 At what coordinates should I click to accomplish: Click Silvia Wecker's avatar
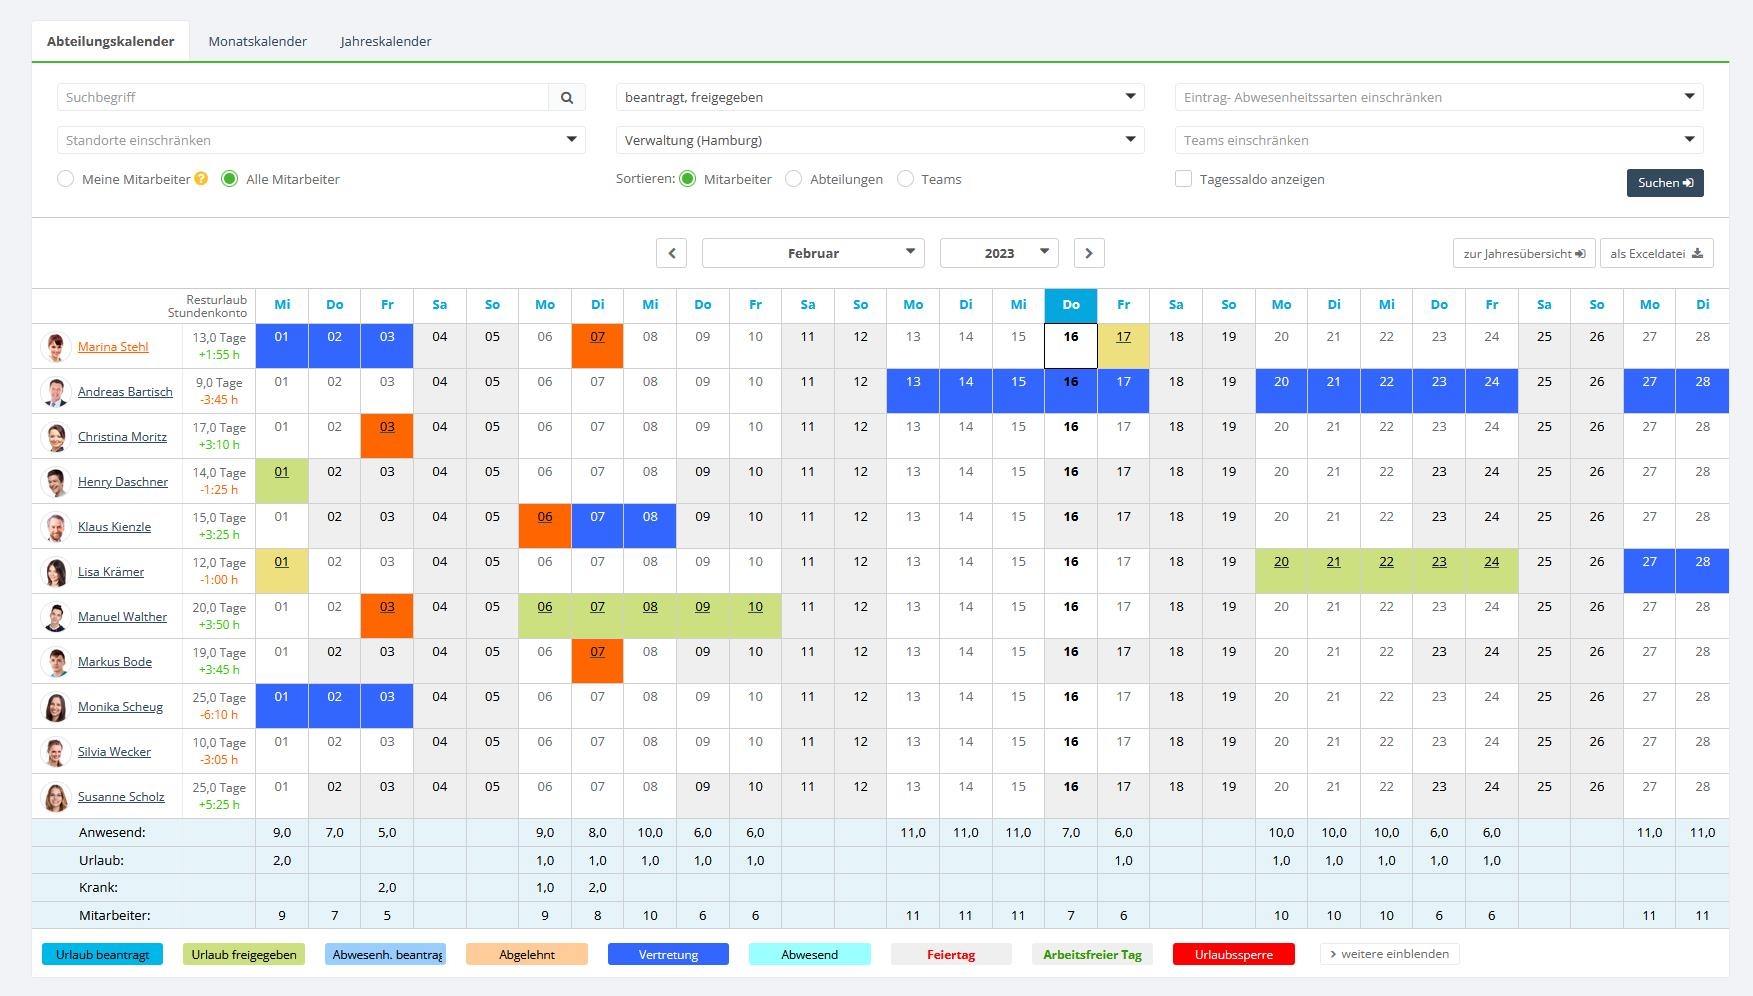56,752
